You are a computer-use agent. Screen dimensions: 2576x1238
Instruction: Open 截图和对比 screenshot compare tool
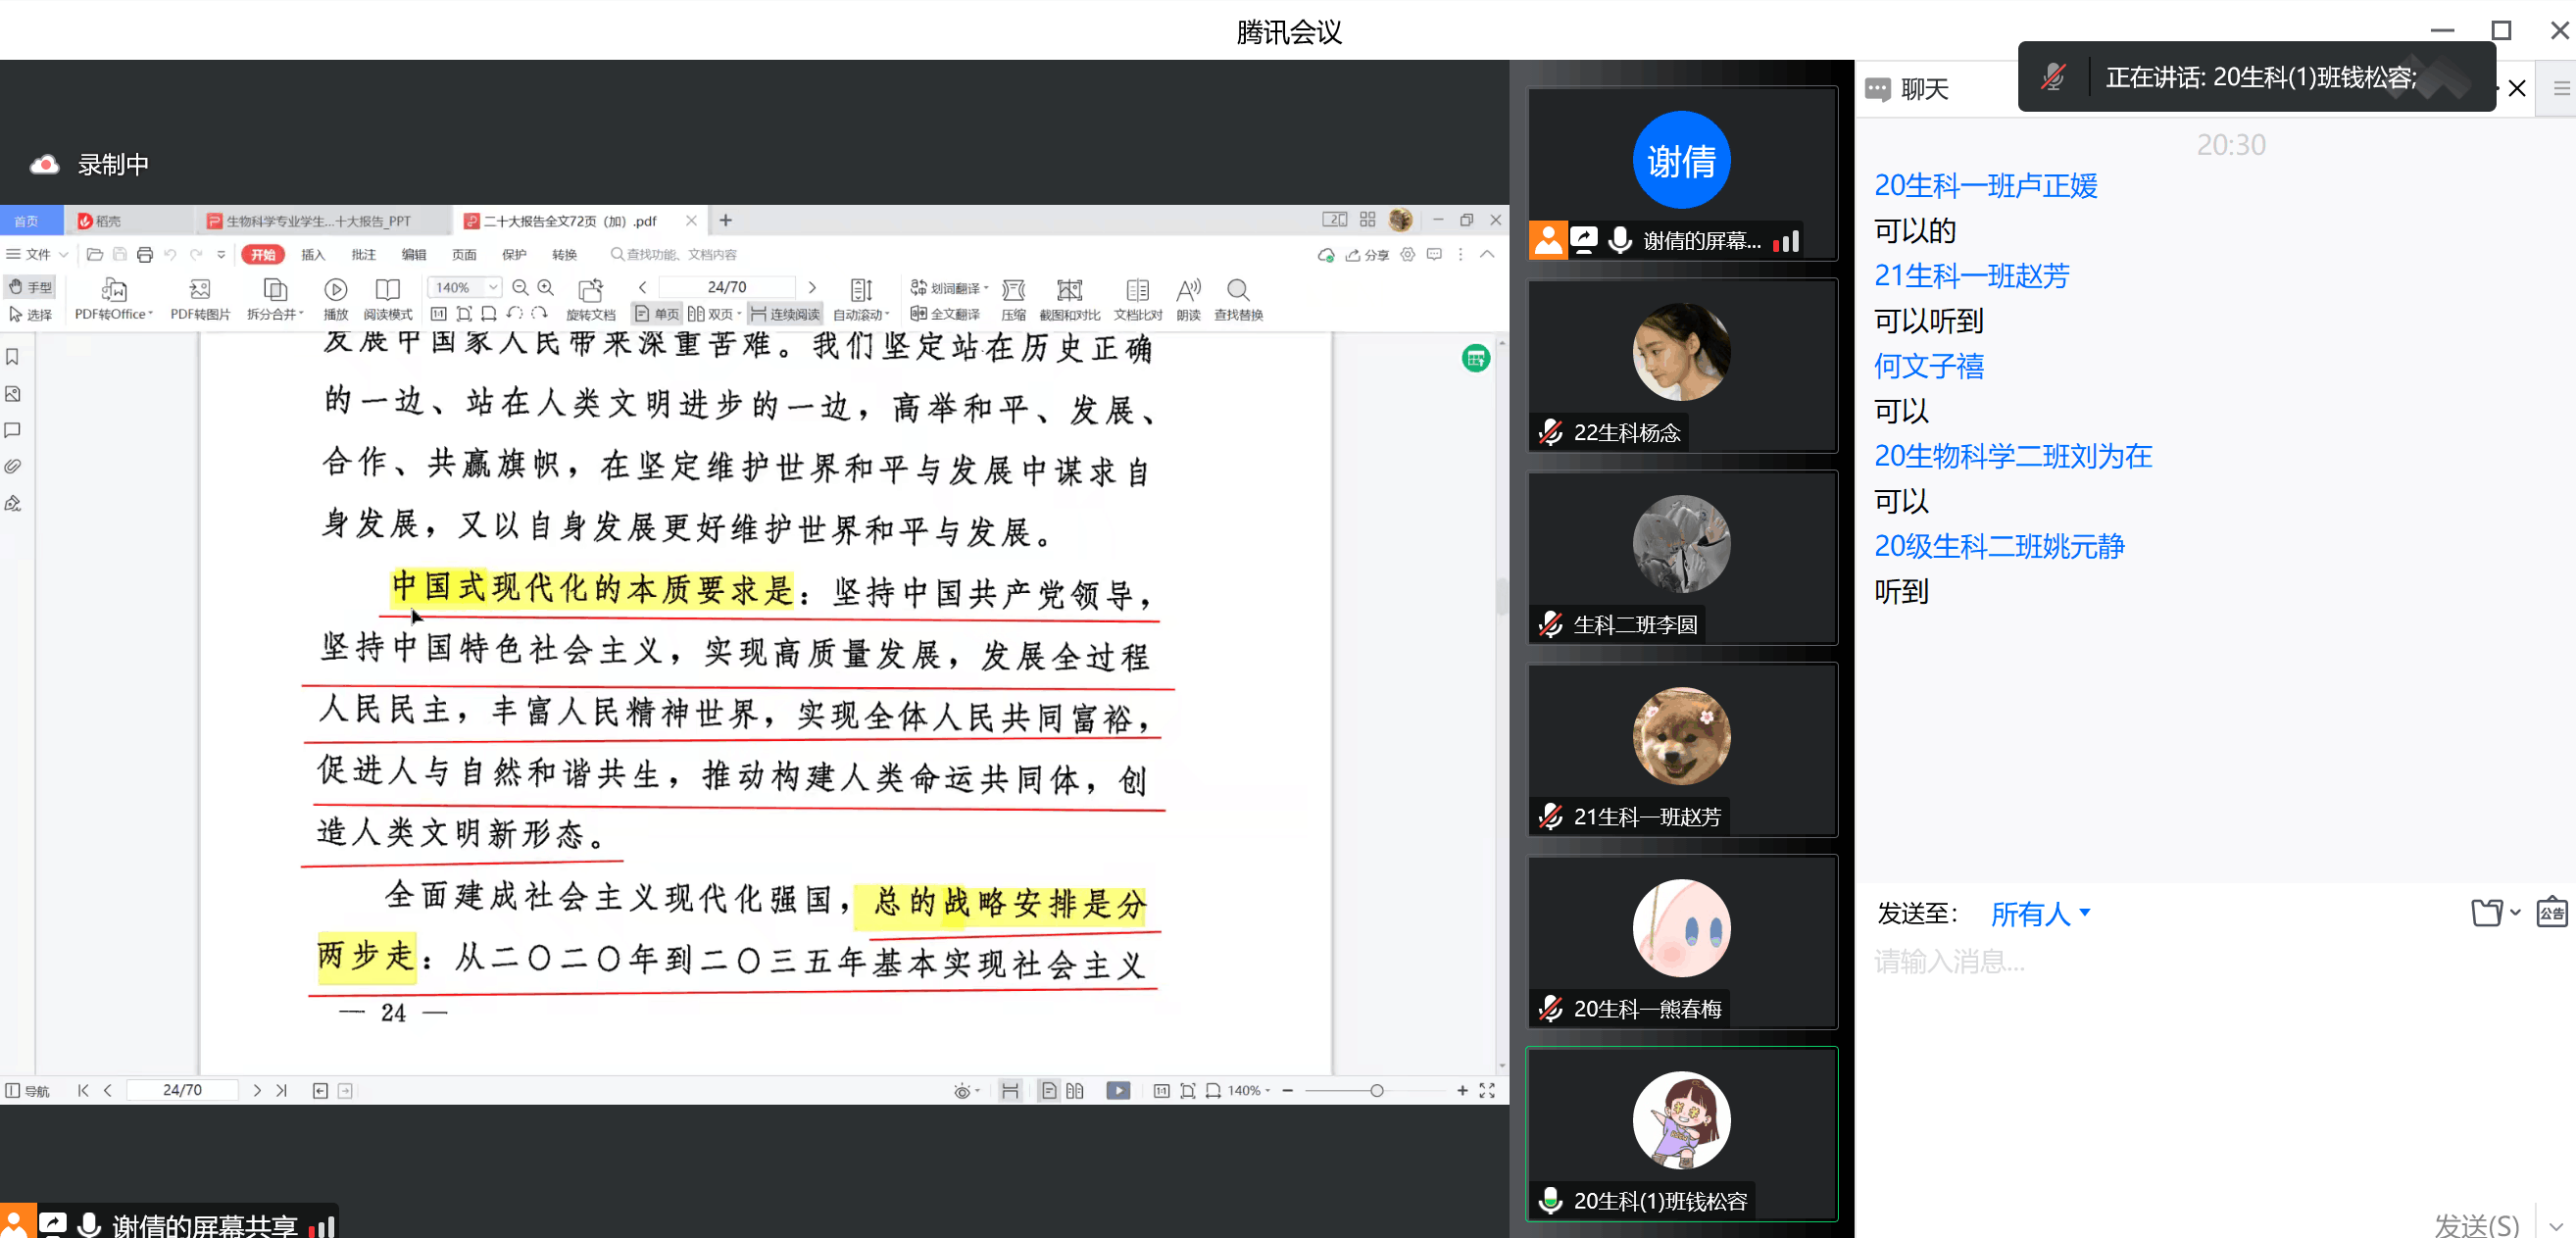pyautogui.click(x=1069, y=290)
